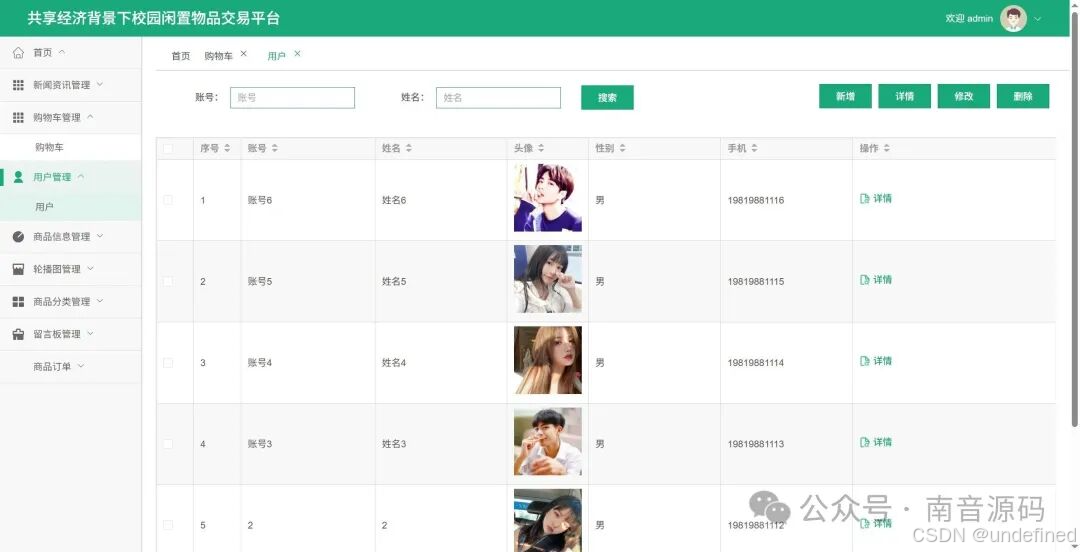Sort by 头像 column sort arrows

(541, 148)
